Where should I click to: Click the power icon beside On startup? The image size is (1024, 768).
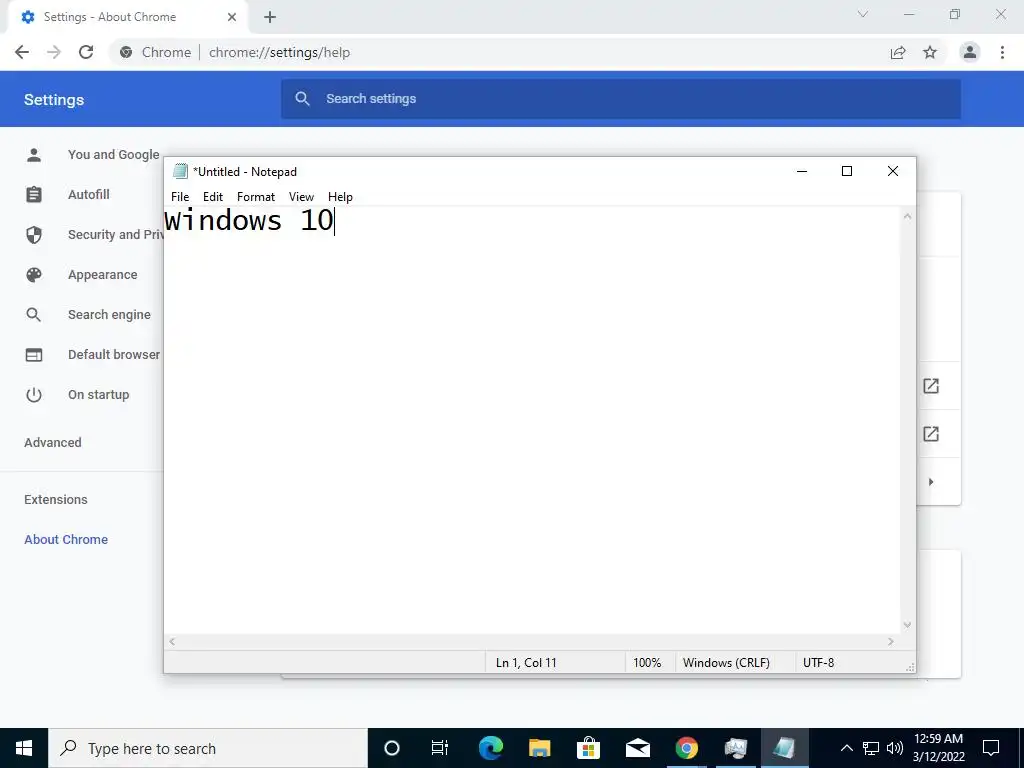point(34,394)
